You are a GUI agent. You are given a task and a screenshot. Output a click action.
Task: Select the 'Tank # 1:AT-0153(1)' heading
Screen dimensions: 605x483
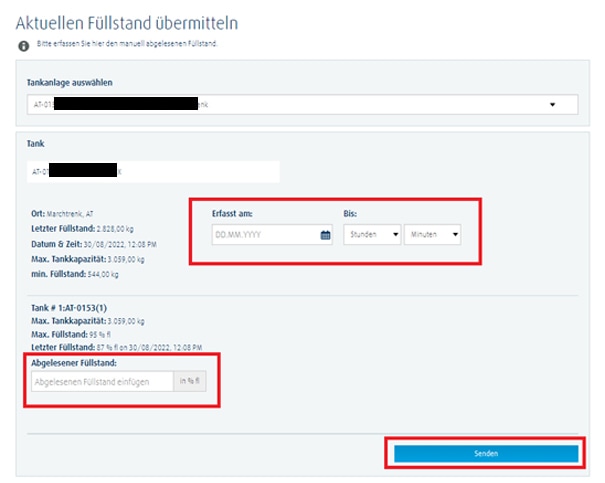pyautogui.click(x=69, y=308)
